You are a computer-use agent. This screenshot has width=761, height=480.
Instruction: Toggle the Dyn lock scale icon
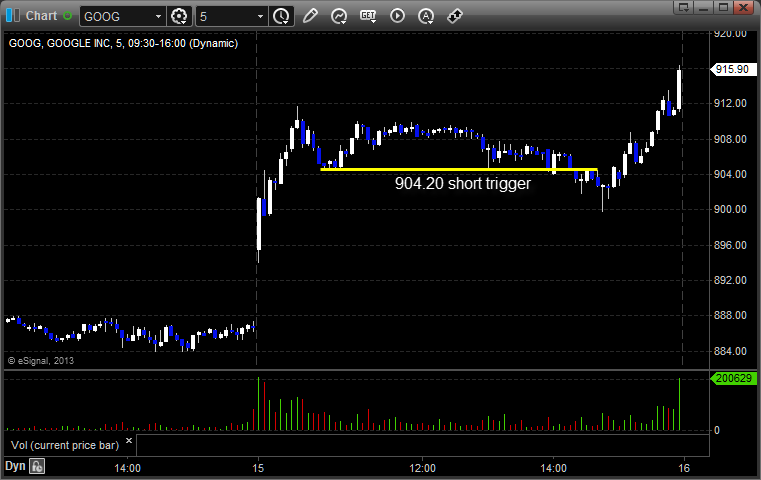coord(37,466)
